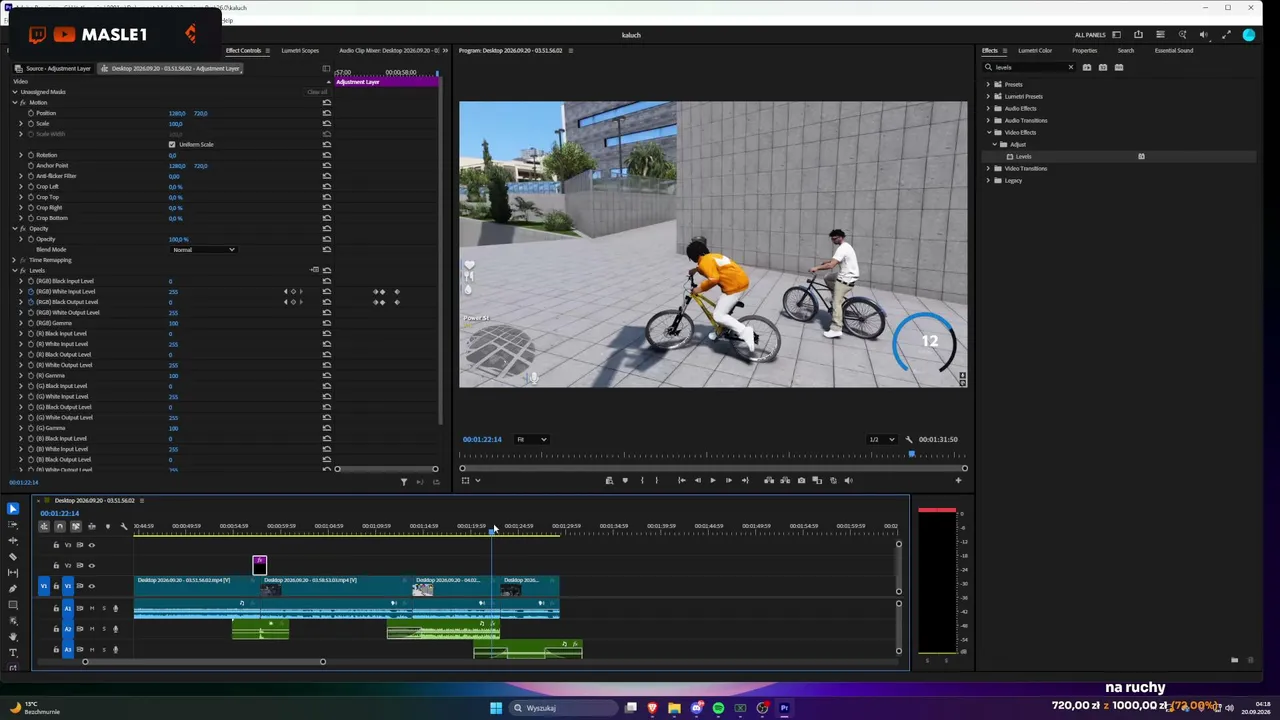This screenshot has width=1280, height=720.
Task: Click the Play button in Program monitor
Action: pos(713,480)
